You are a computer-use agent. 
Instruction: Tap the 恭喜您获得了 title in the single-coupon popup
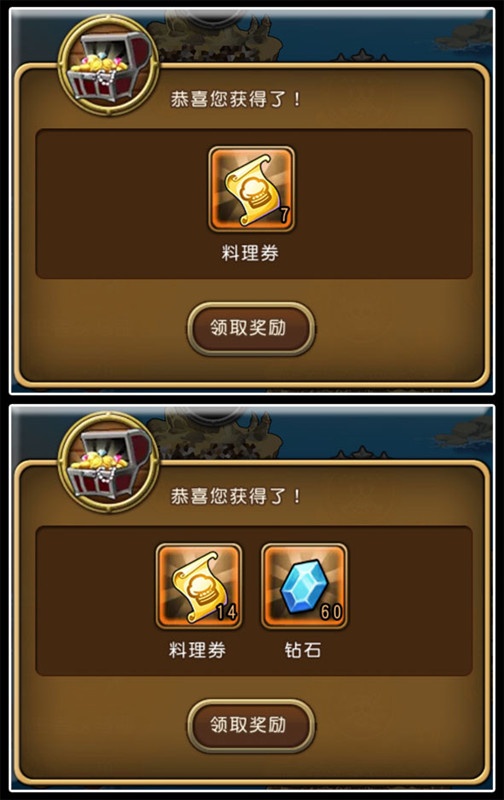(x=236, y=99)
